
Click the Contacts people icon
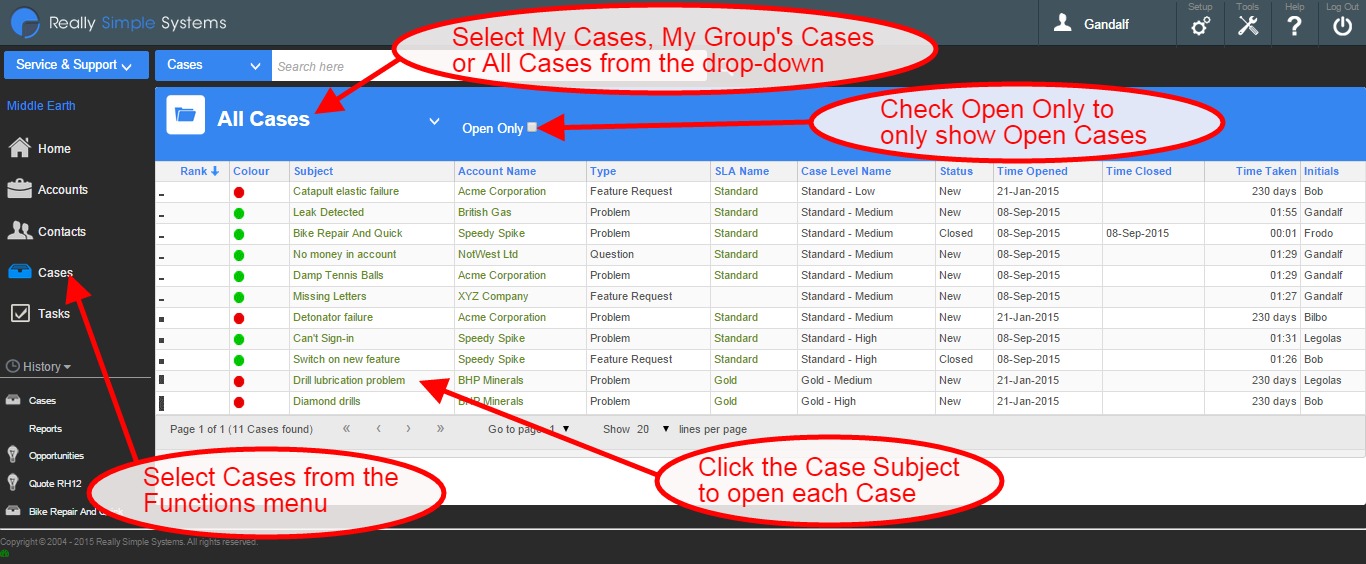tap(19, 231)
